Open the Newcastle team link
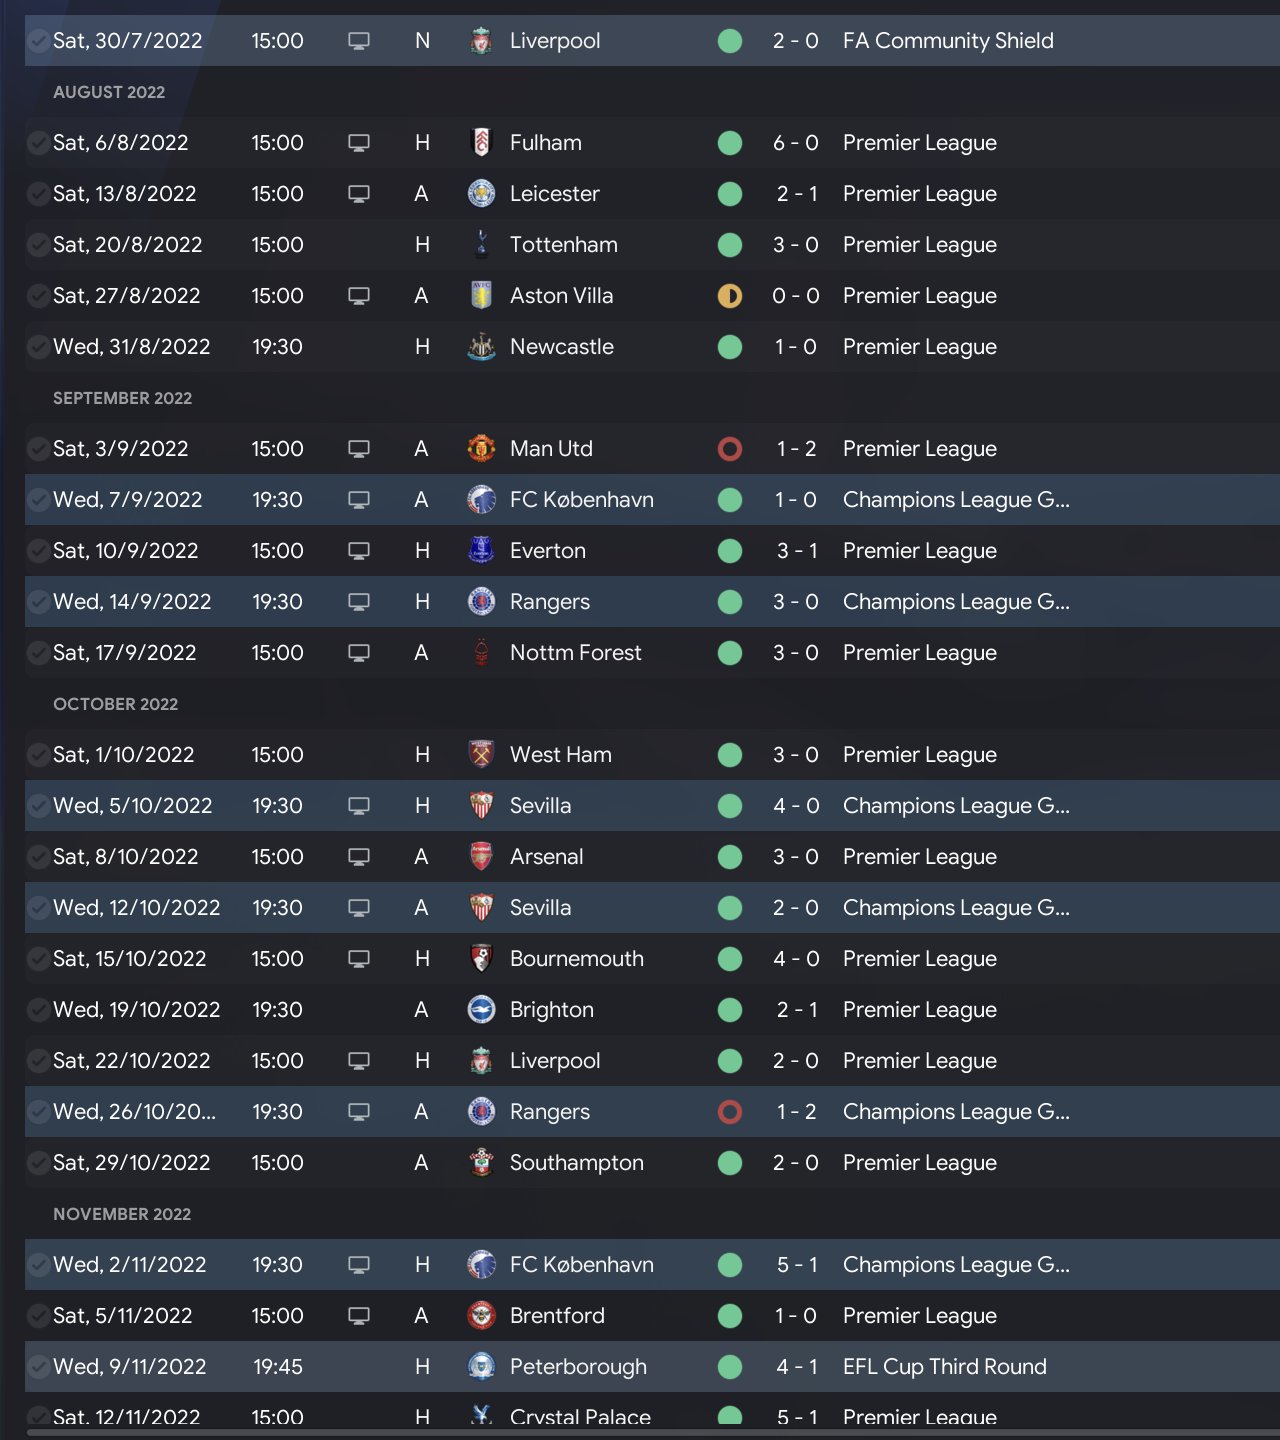Image resolution: width=1280 pixels, height=1440 pixels. (561, 347)
